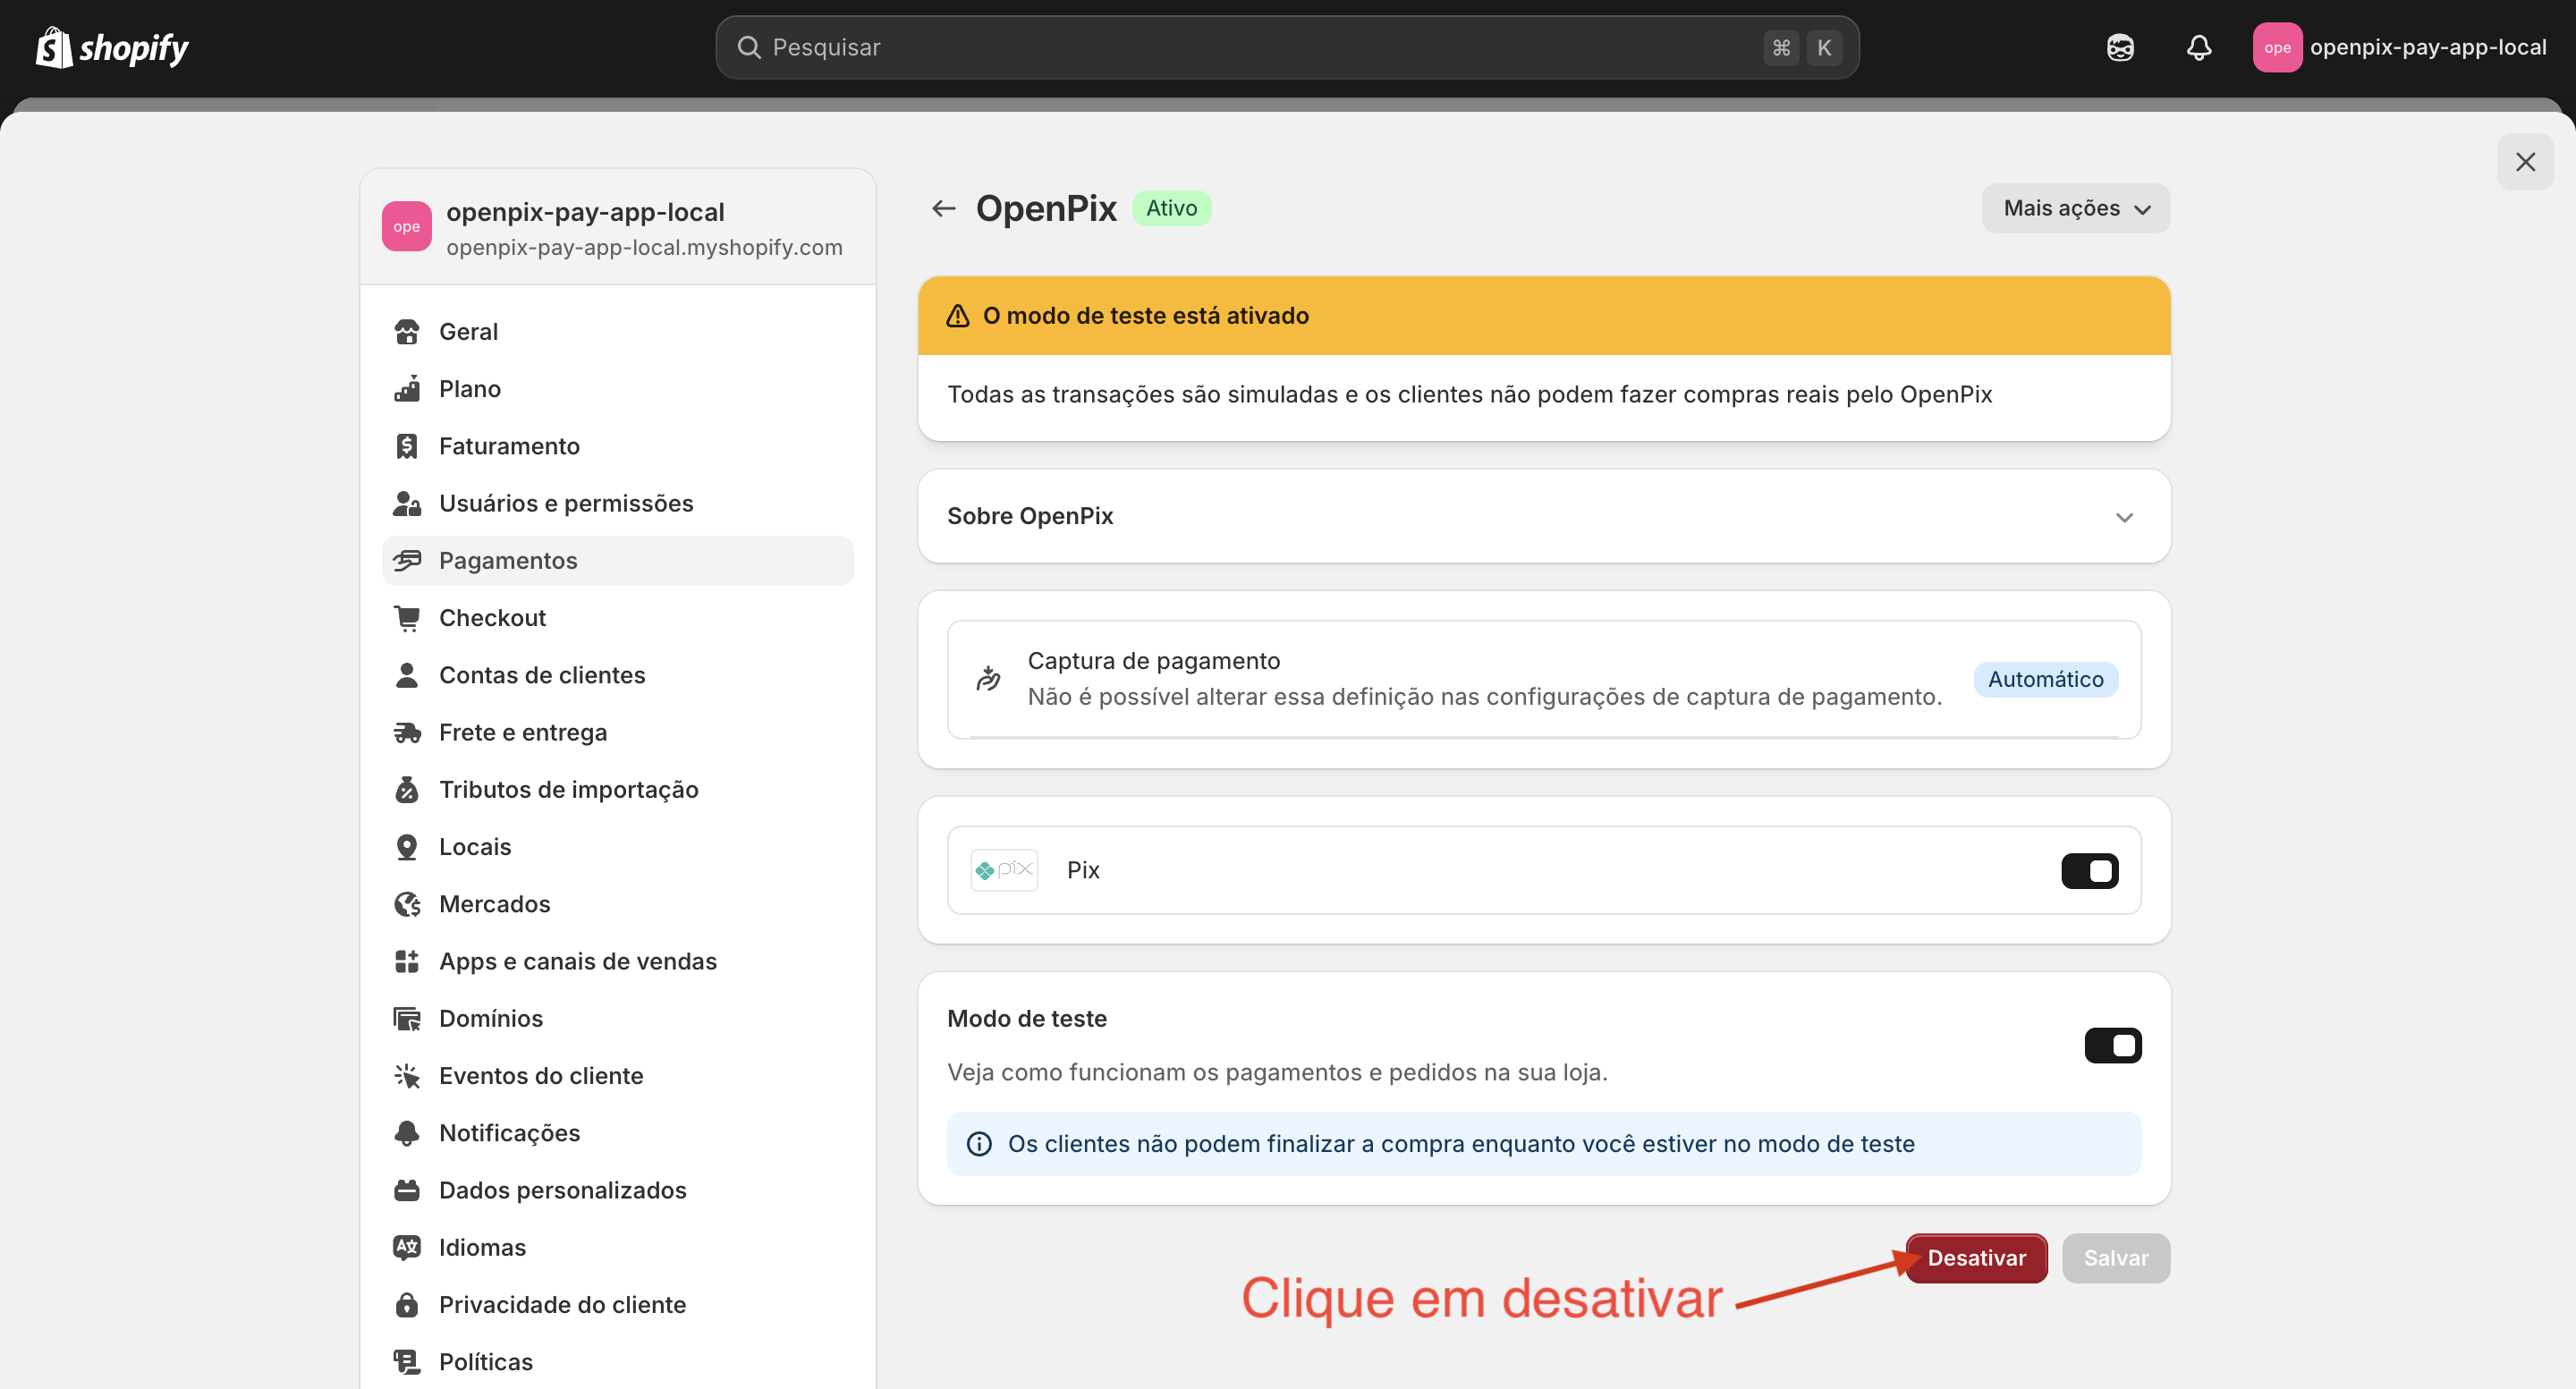Open the Shopify home via the Shopify logo
The height and width of the screenshot is (1389, 2576).
pos(111,47)
